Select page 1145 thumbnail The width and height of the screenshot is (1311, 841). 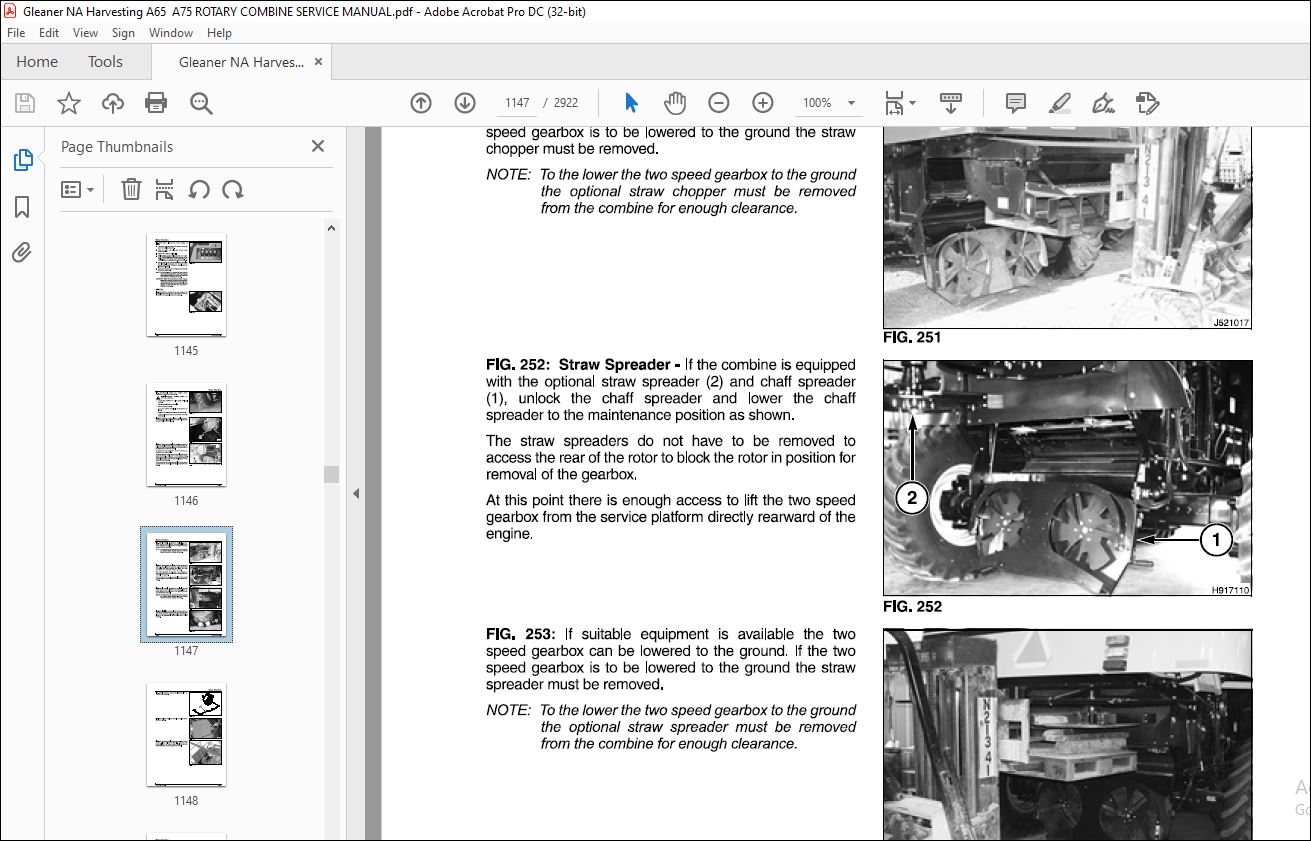pos(186,285)
